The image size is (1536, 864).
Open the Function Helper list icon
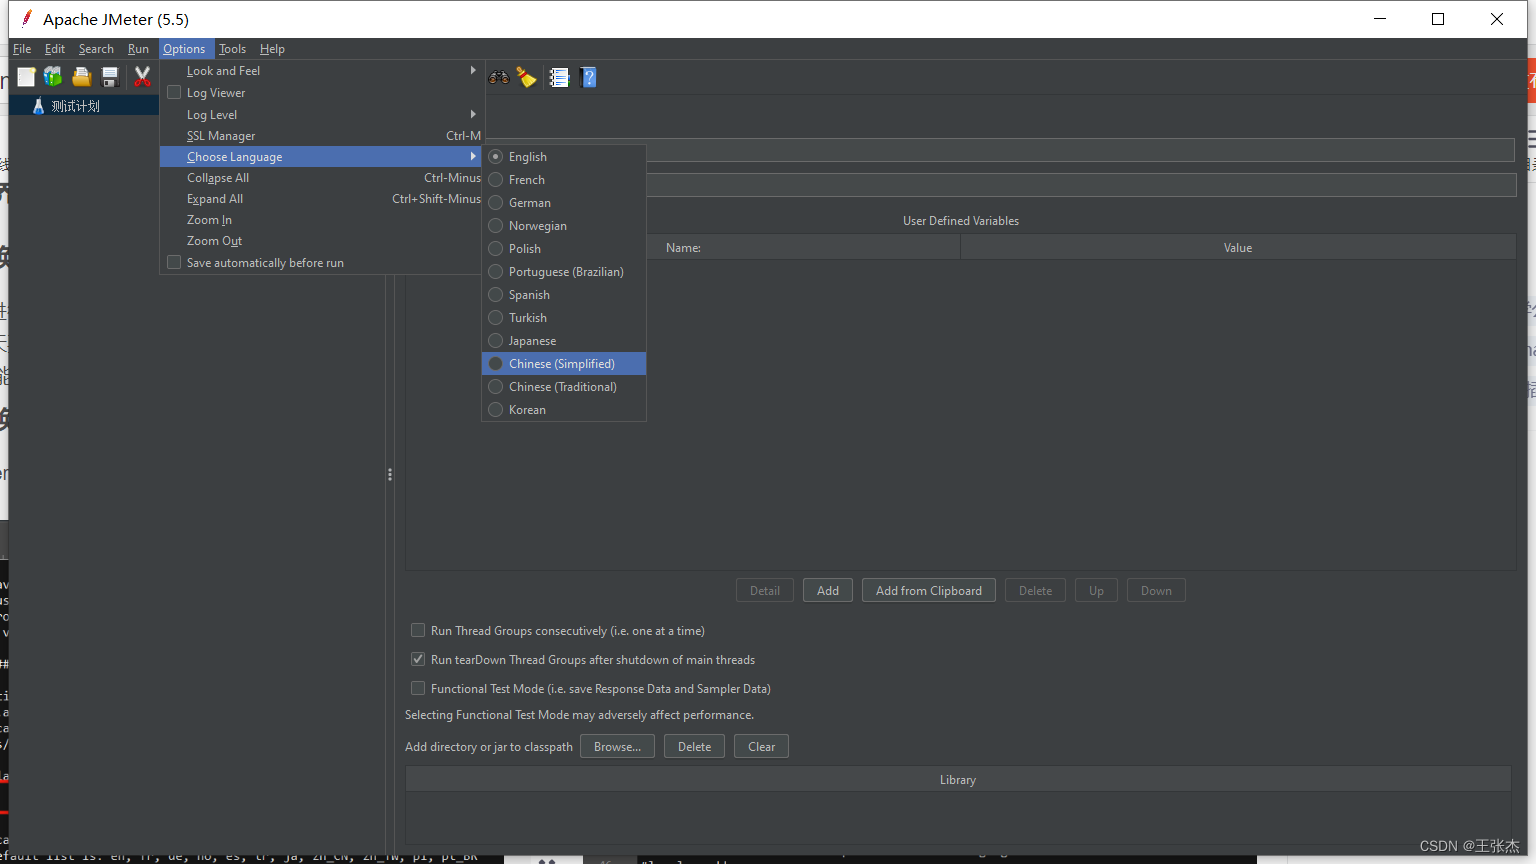tap(559, 77)
